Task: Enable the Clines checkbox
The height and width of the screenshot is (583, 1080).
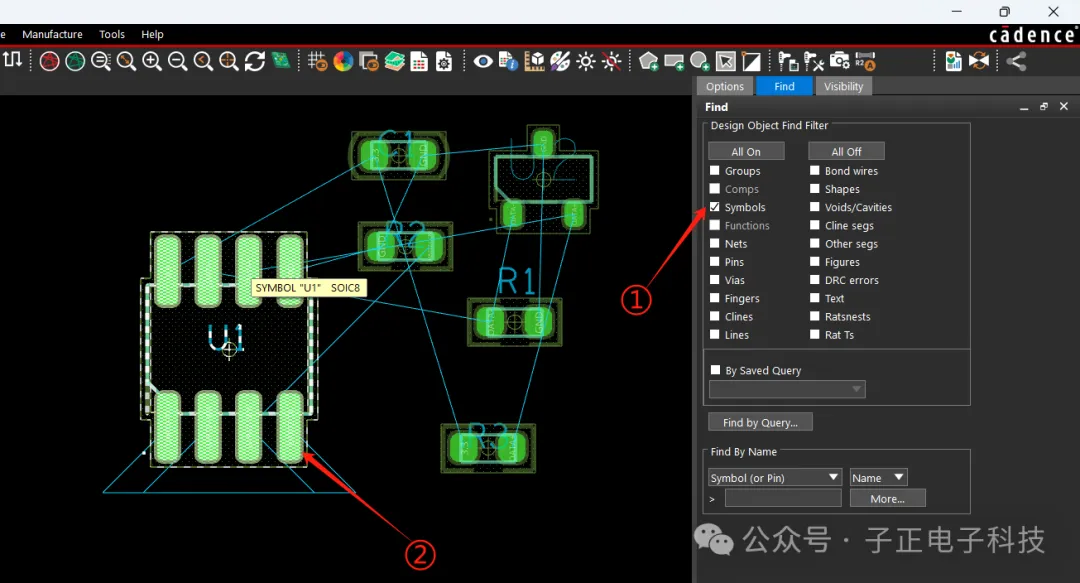Action: tap(715, 316)
